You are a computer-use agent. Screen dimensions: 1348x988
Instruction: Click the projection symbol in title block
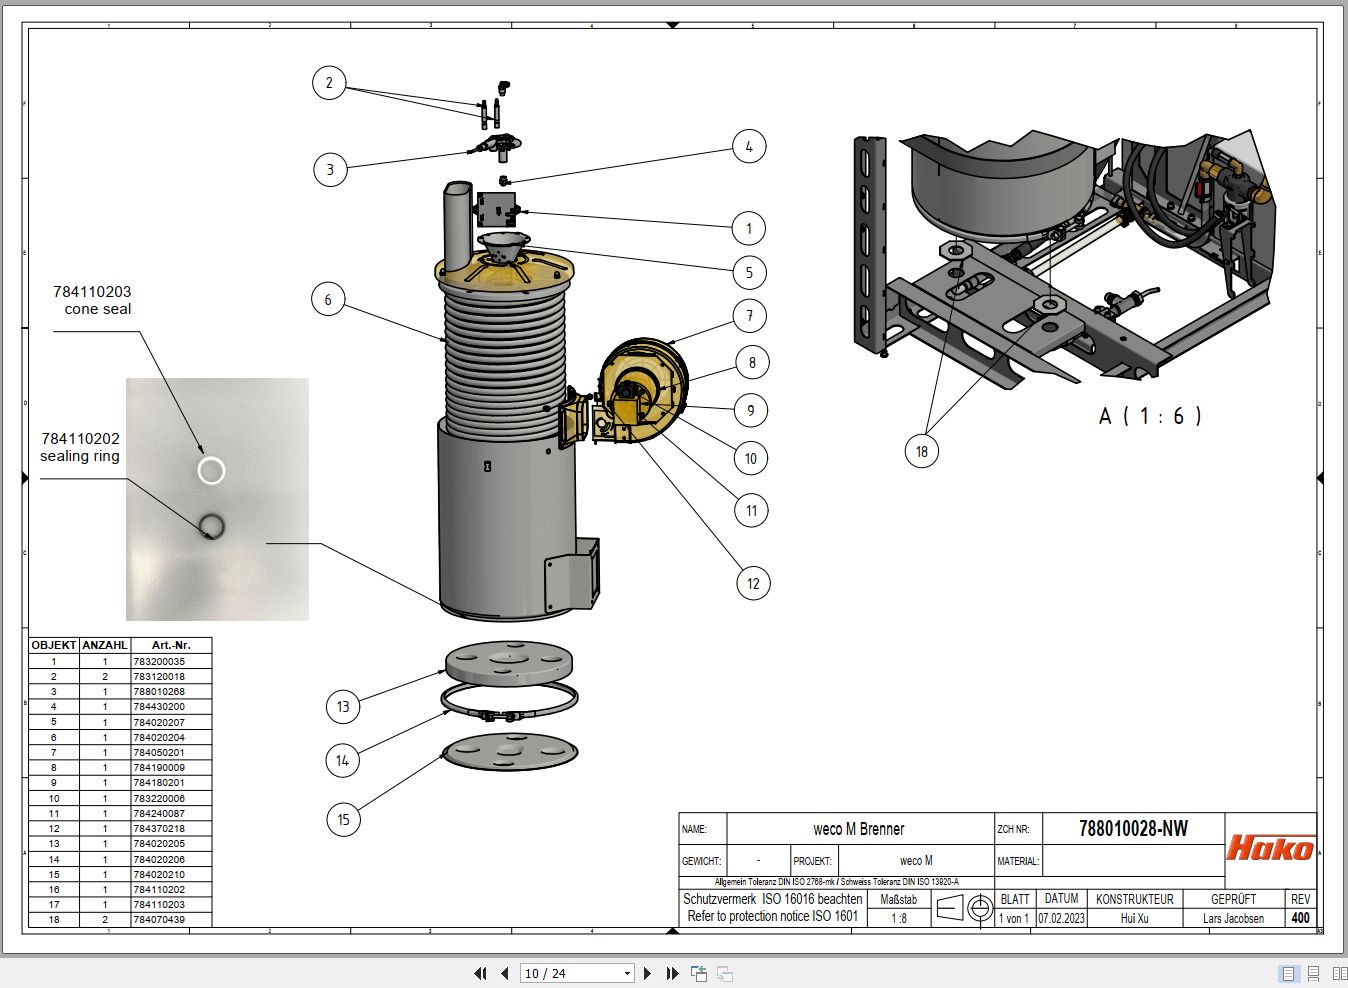point(964,908)
